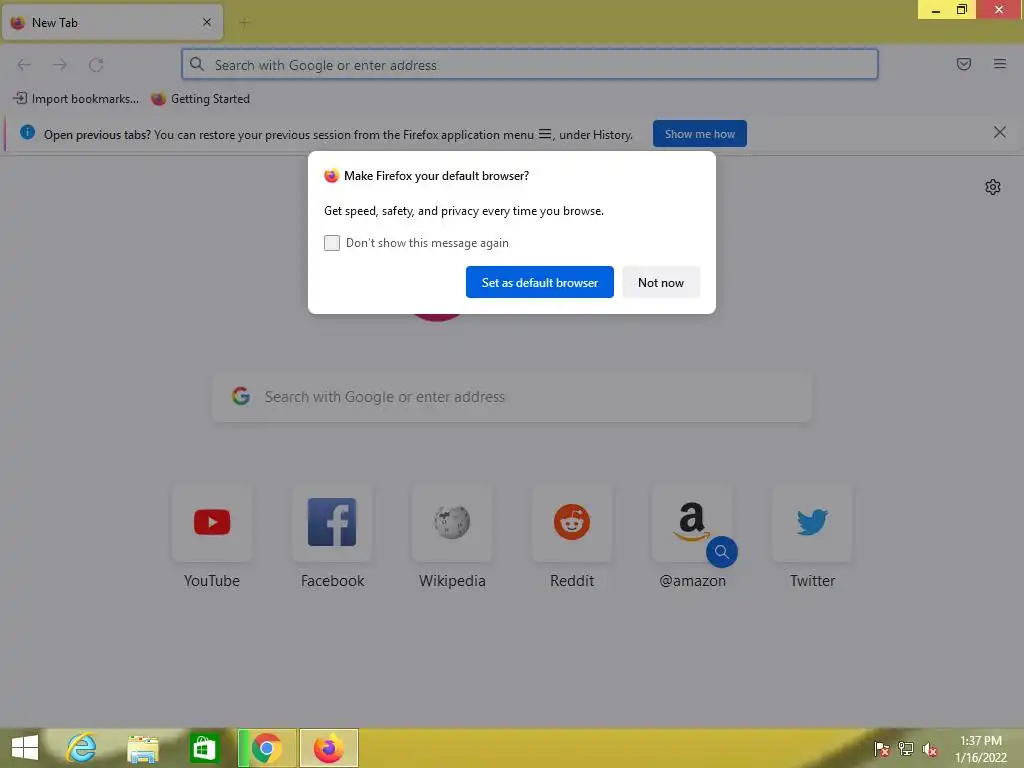Click Set as default browser button

pos(539,282)
